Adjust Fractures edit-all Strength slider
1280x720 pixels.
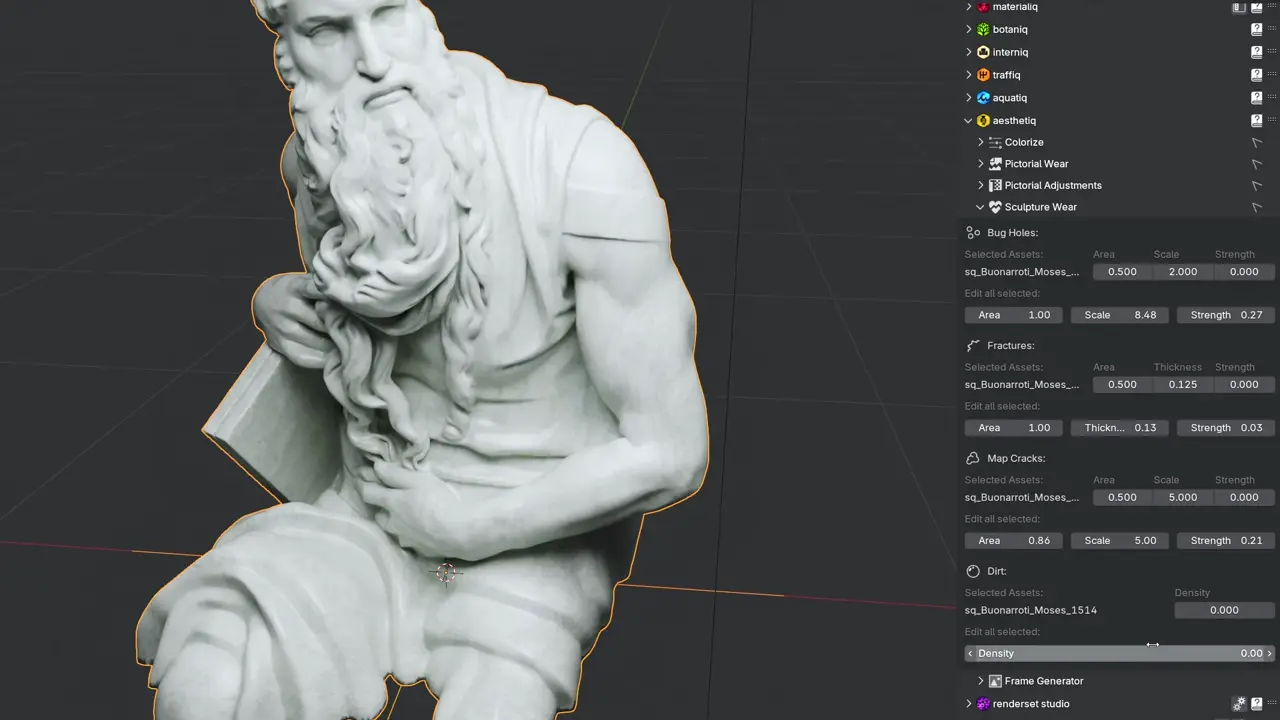[x=1226, y=428]
